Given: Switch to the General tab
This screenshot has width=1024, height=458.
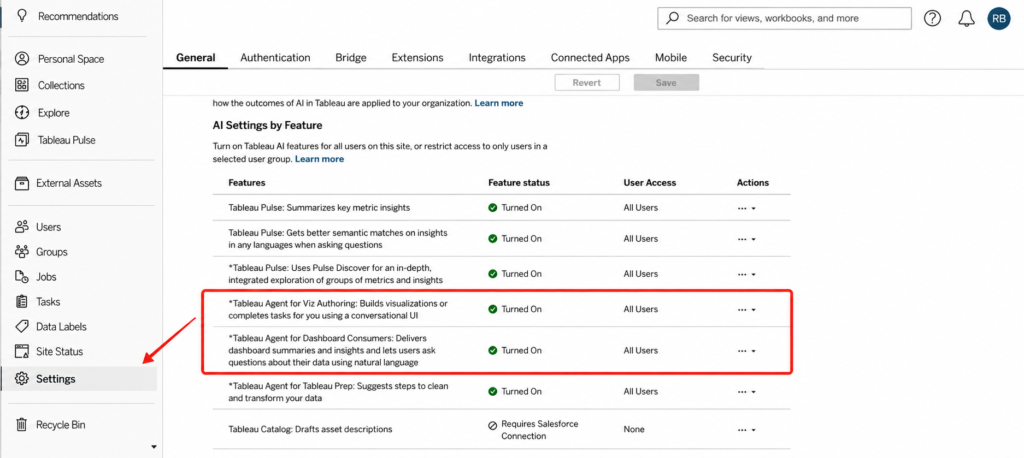Looking at the screenshot, I should (195, 57).
